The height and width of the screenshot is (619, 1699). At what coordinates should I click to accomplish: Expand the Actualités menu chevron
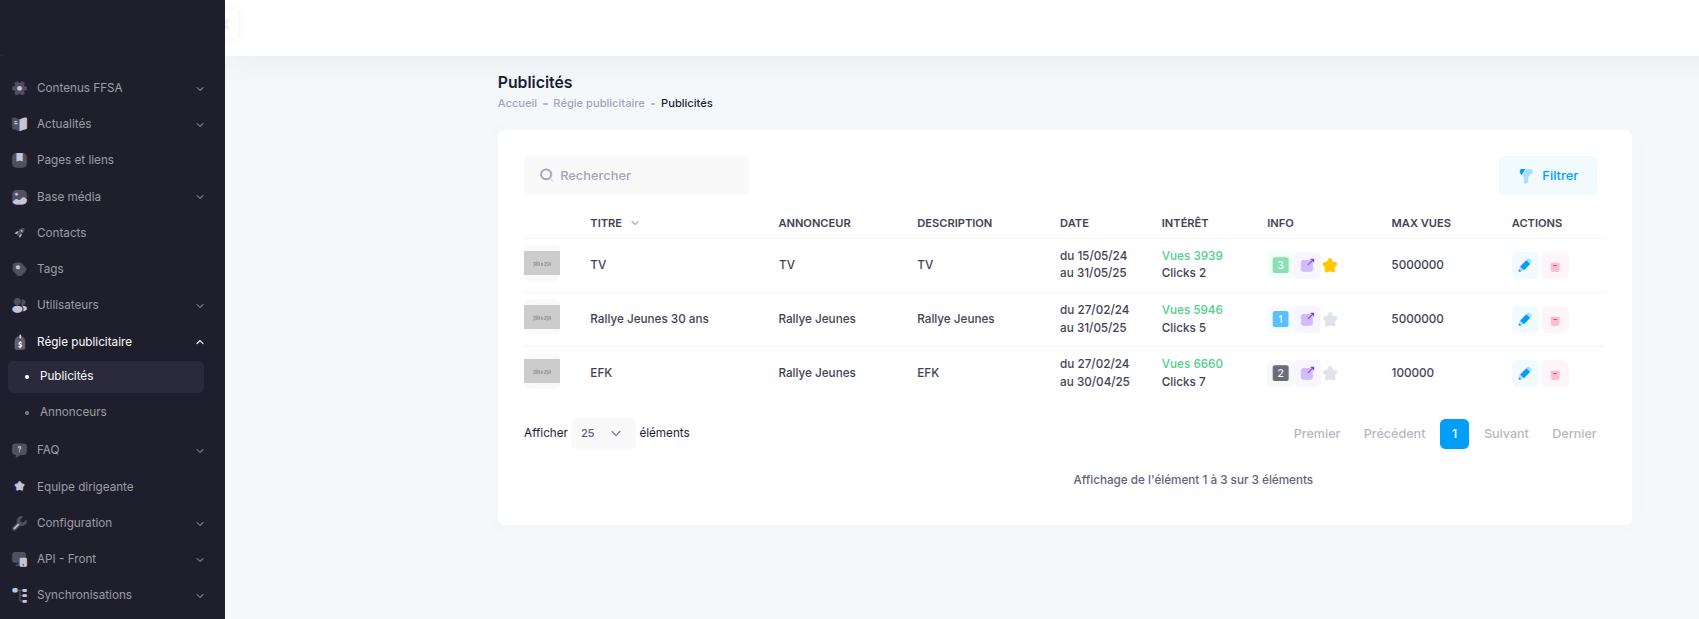[x=200, y=125]
